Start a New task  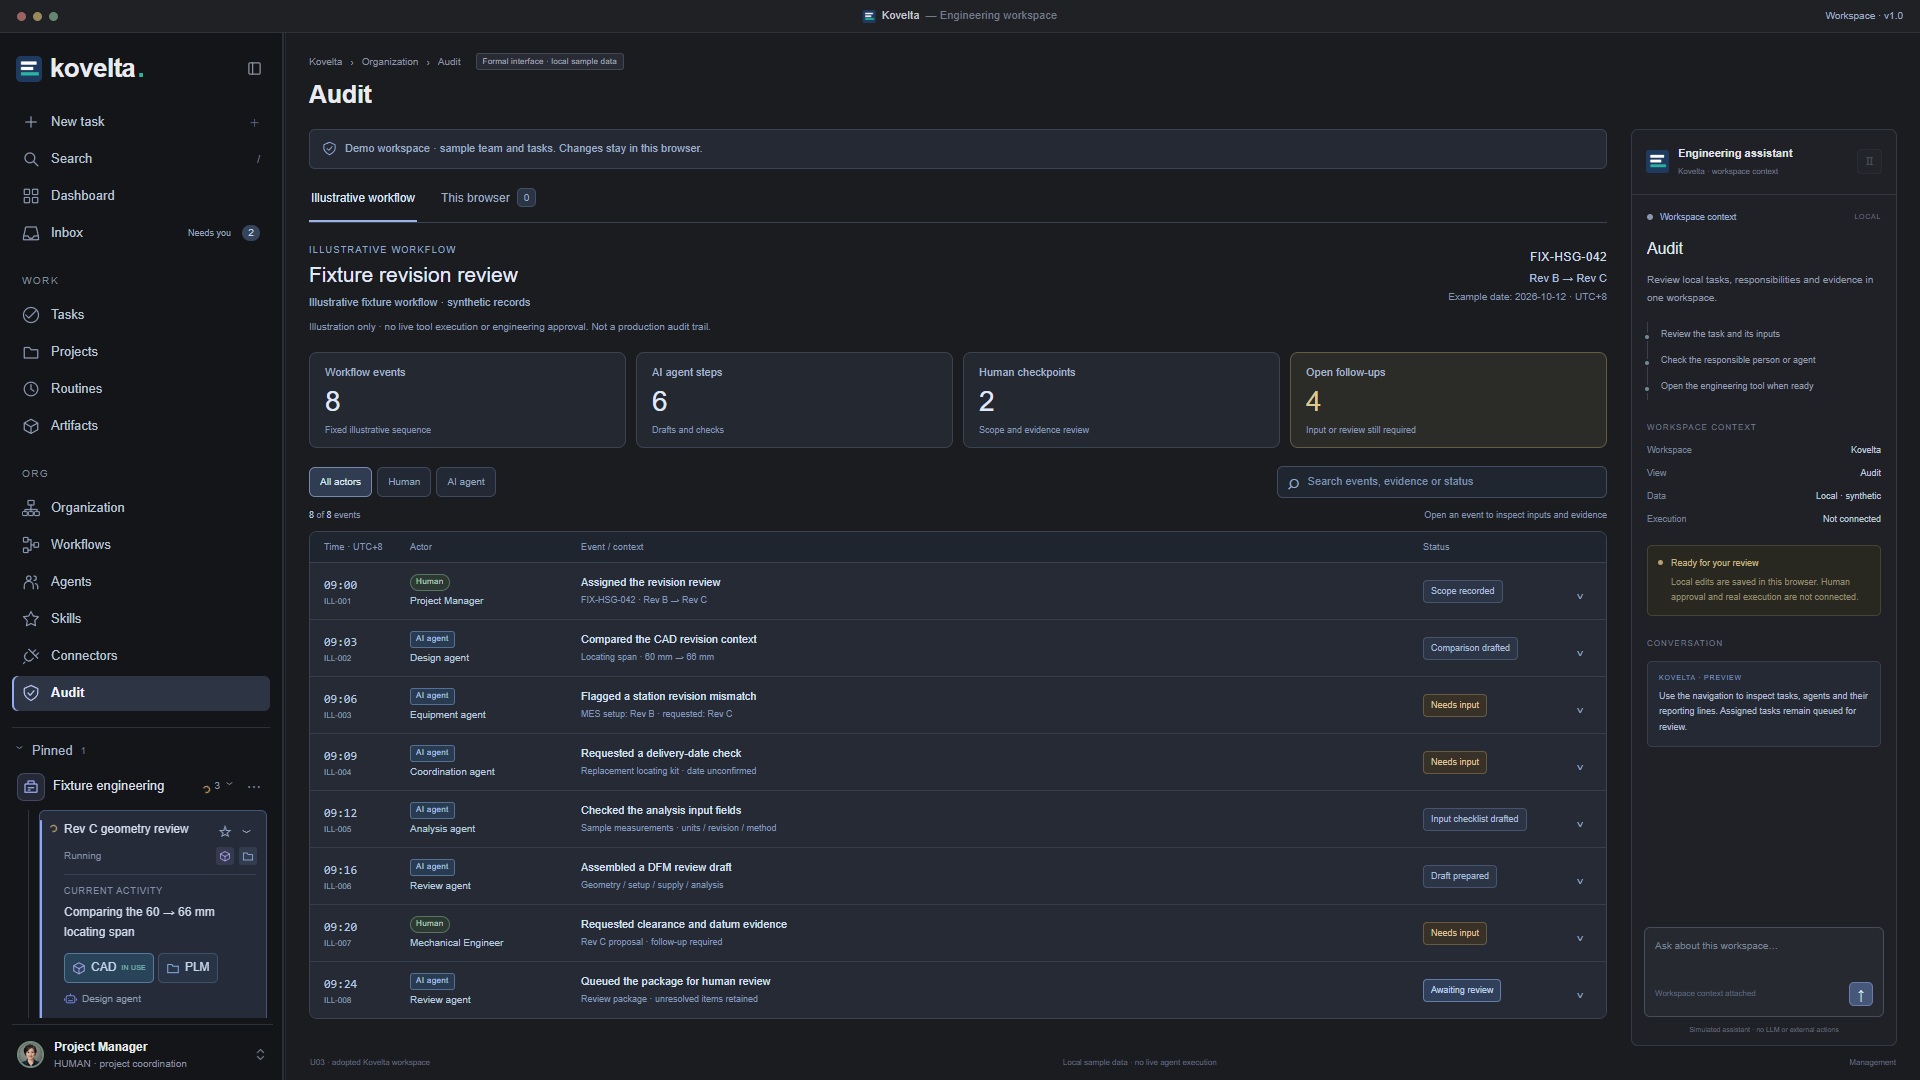pyautogui.click(x=141, y=122)
